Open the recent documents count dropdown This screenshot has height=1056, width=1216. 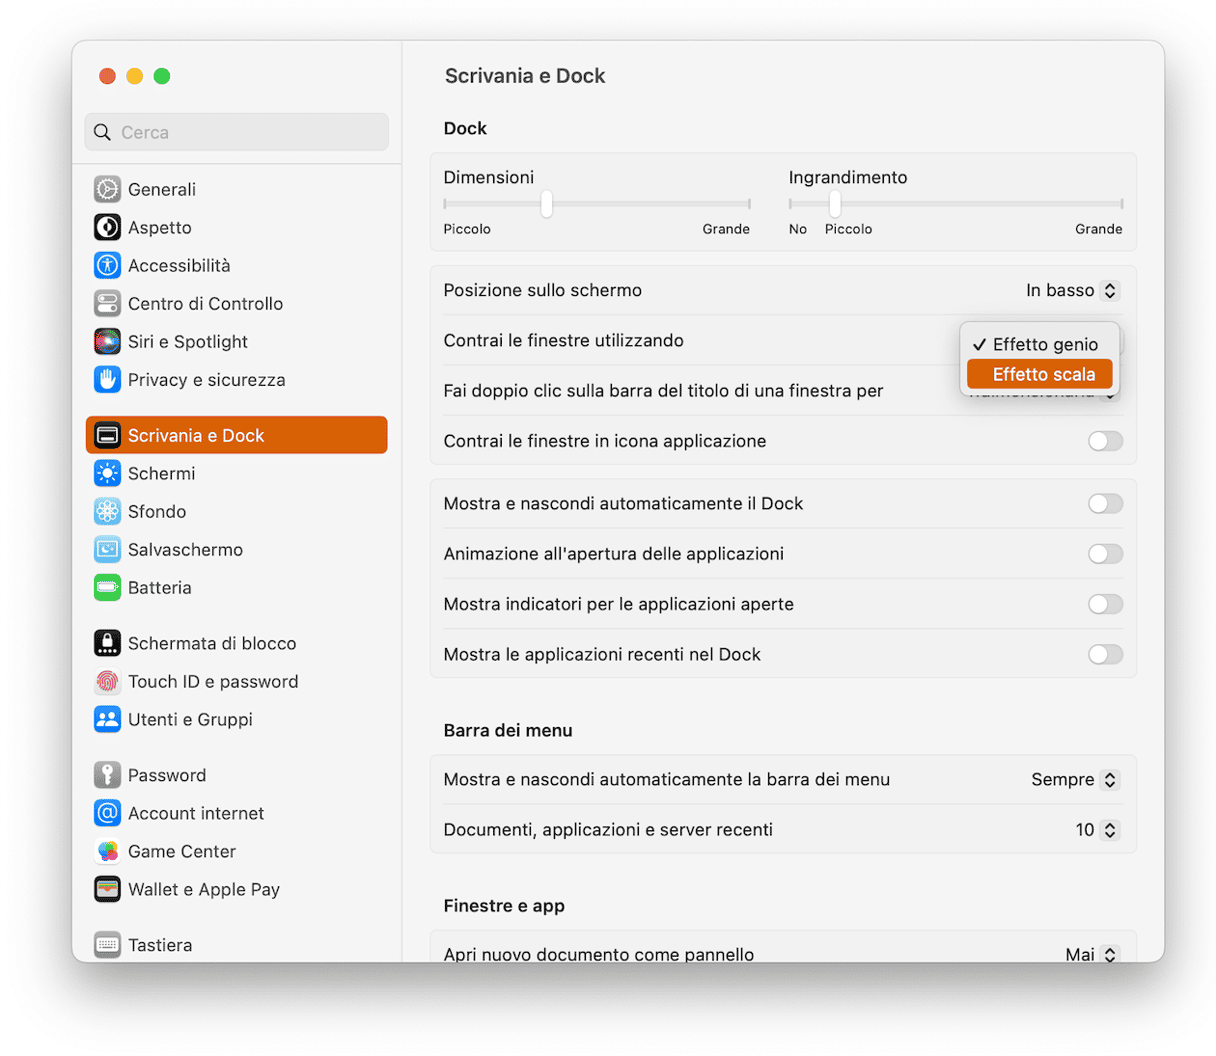[x=1096, y=829]
